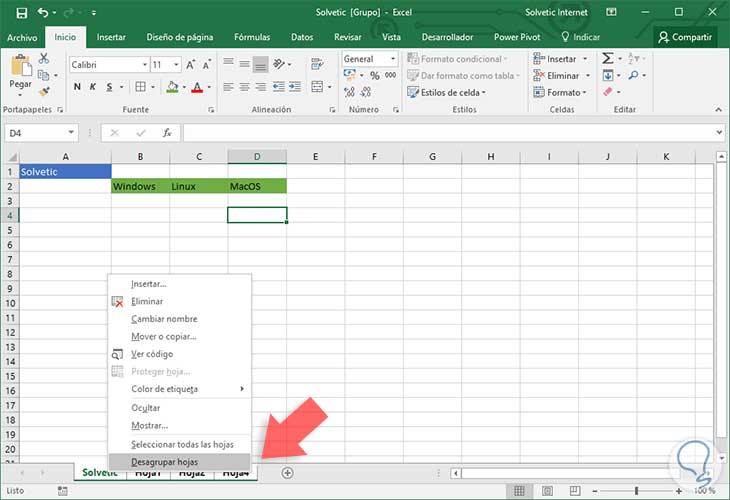Open Find and select magnifier
The width and height of the screenshot is (730, 500).
(x=633, y=75)
